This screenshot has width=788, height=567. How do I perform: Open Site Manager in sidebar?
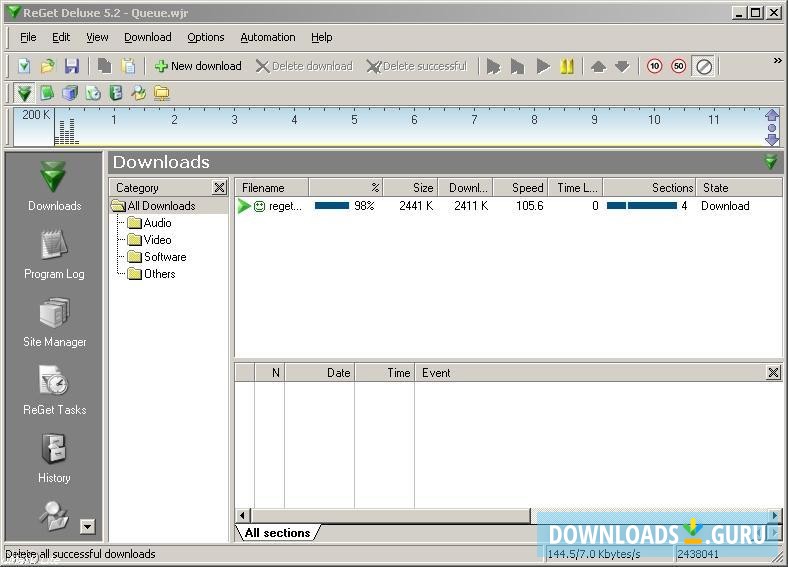click(54, 322)
